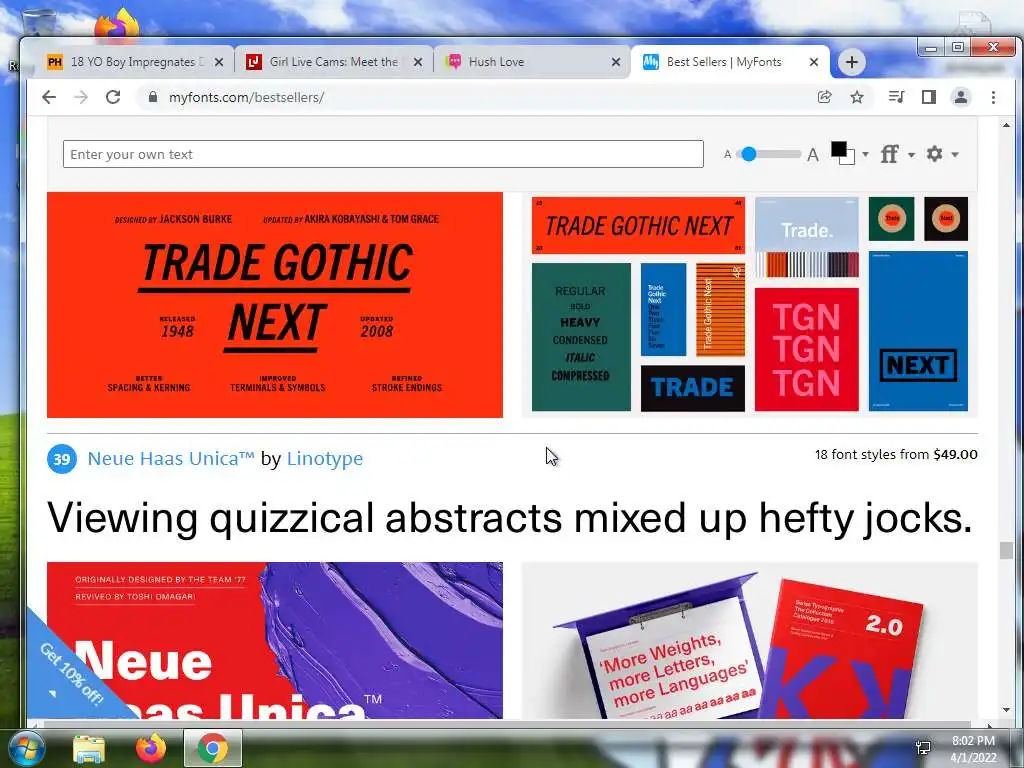Close the Hush Love tab
Screen dimensions: 1024x768
(616, 62)
